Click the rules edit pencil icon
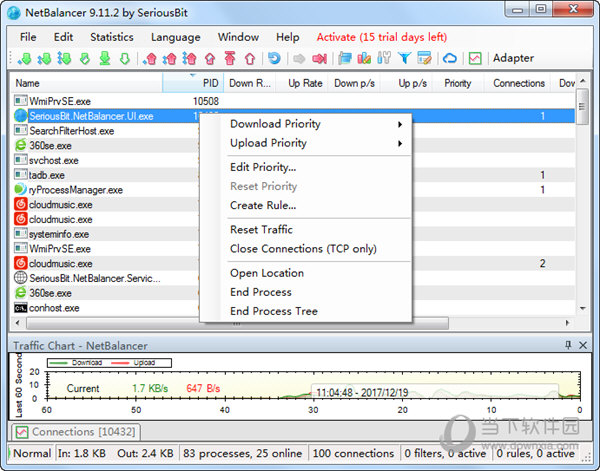 point(424,59)
